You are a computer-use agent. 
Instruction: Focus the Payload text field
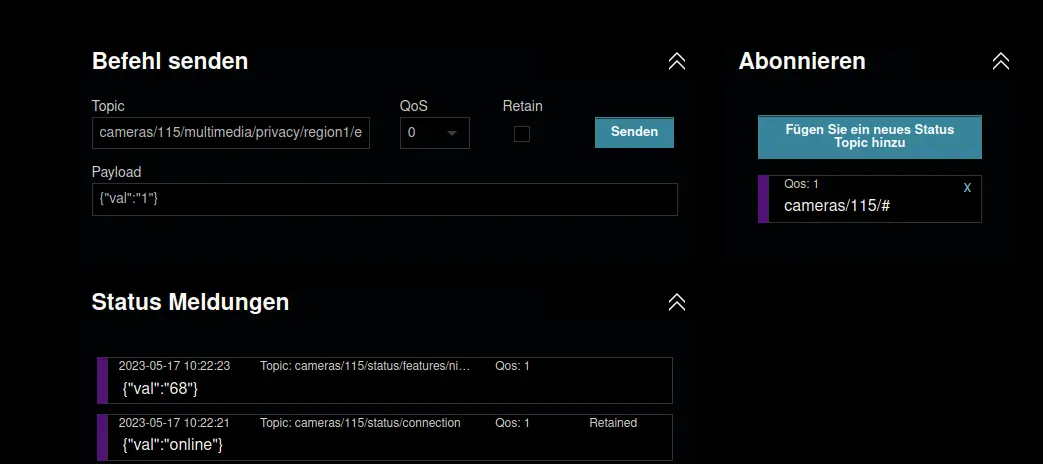pyautogui.click(x=384, y=199)
